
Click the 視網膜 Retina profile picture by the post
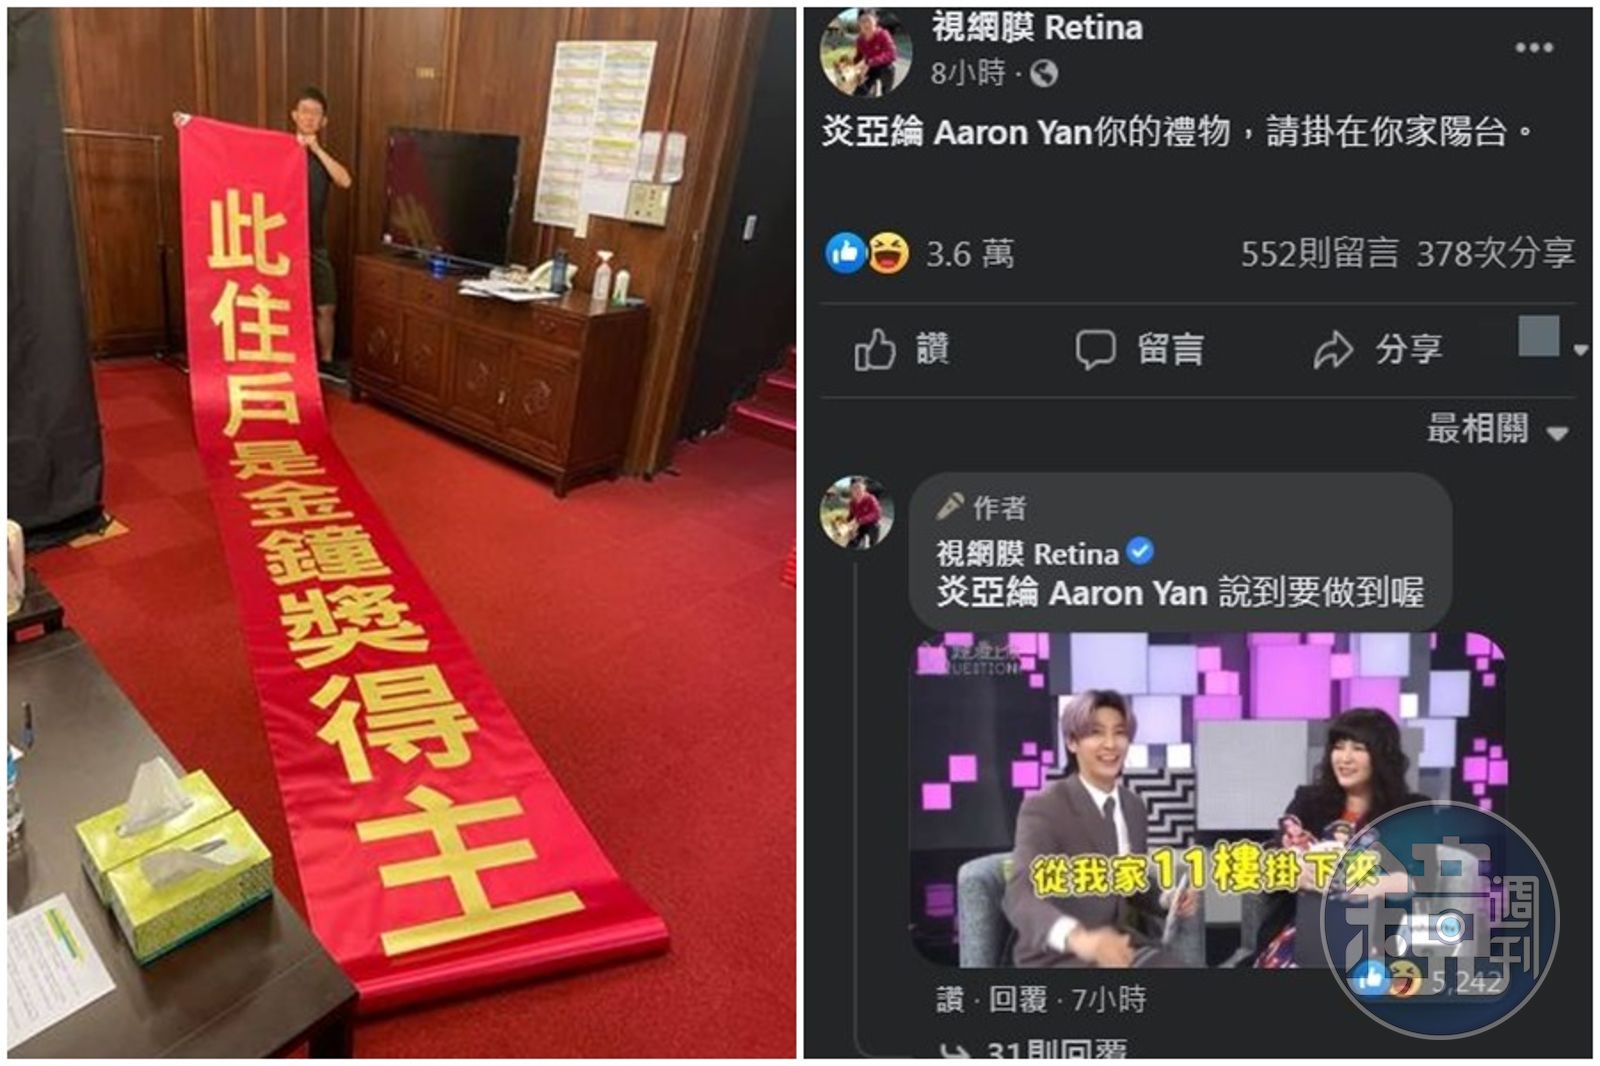pos(866,50)
